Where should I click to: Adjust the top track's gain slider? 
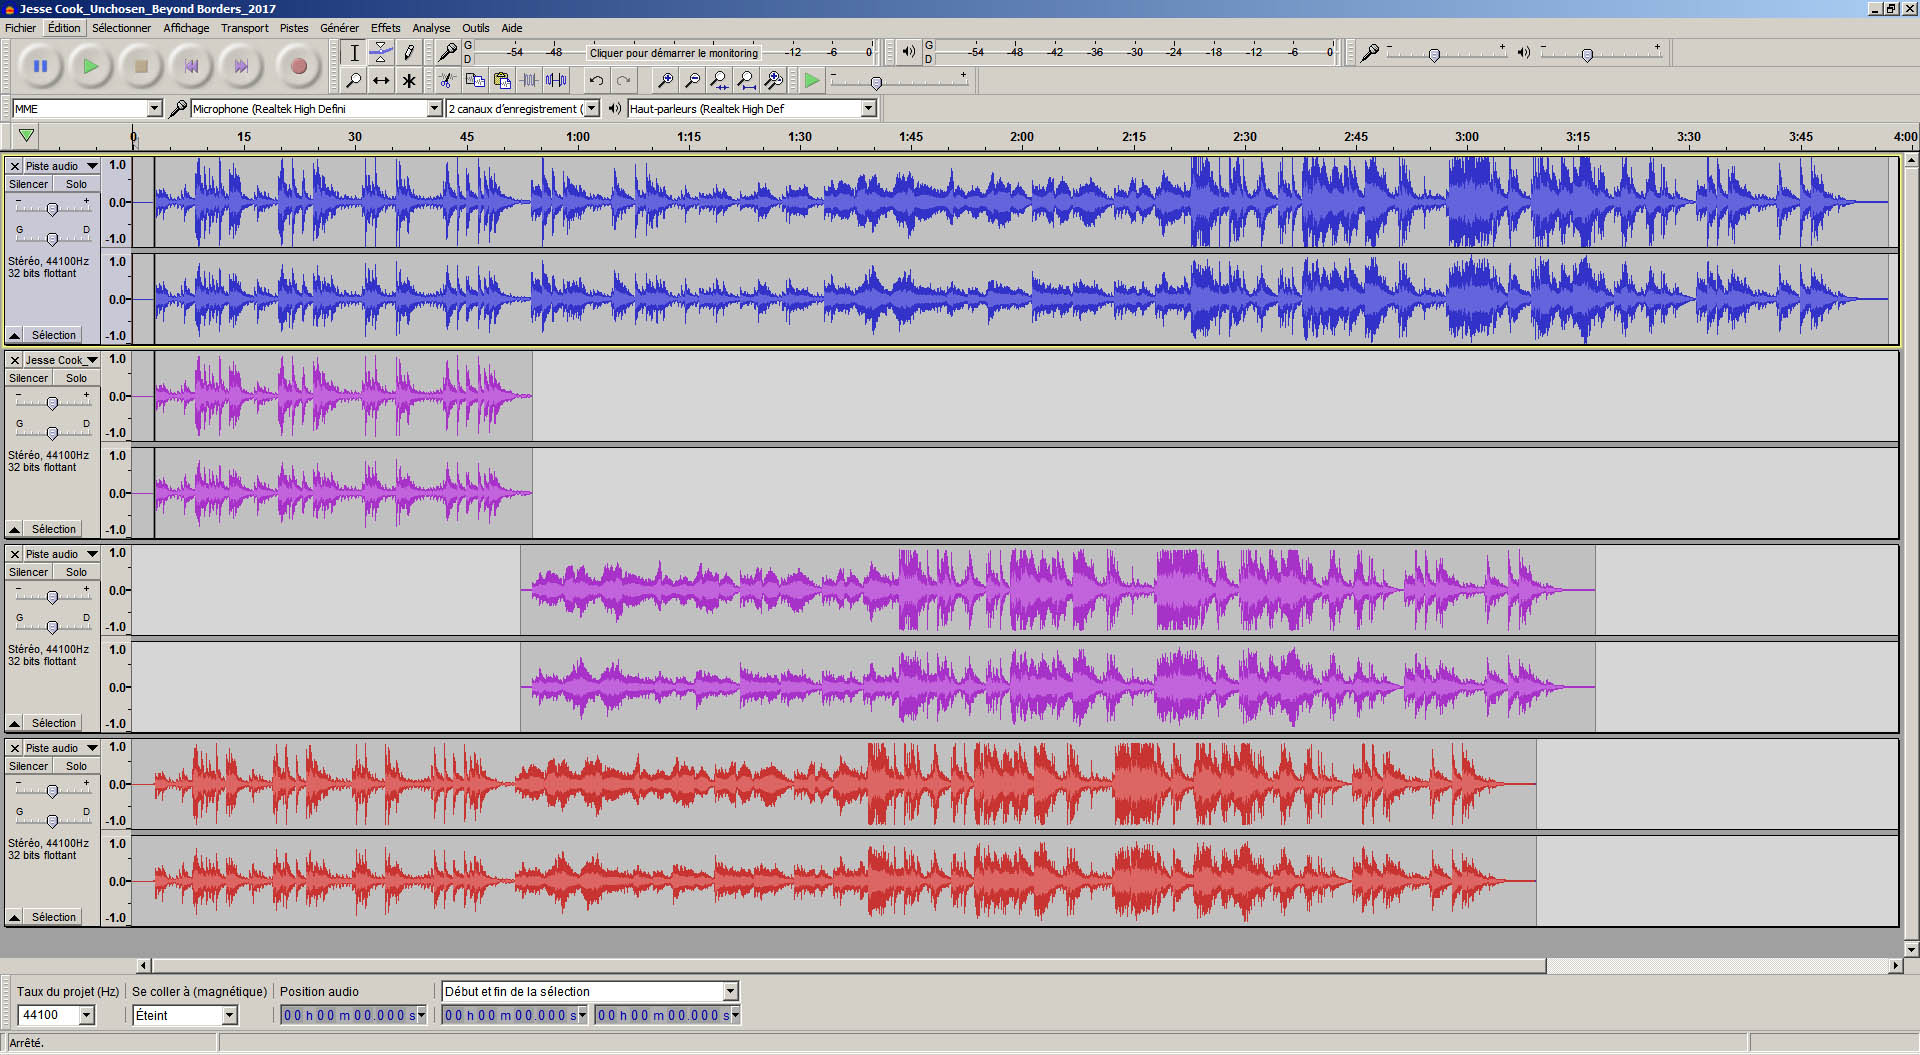pyautogui.click(x=52, y=207)
